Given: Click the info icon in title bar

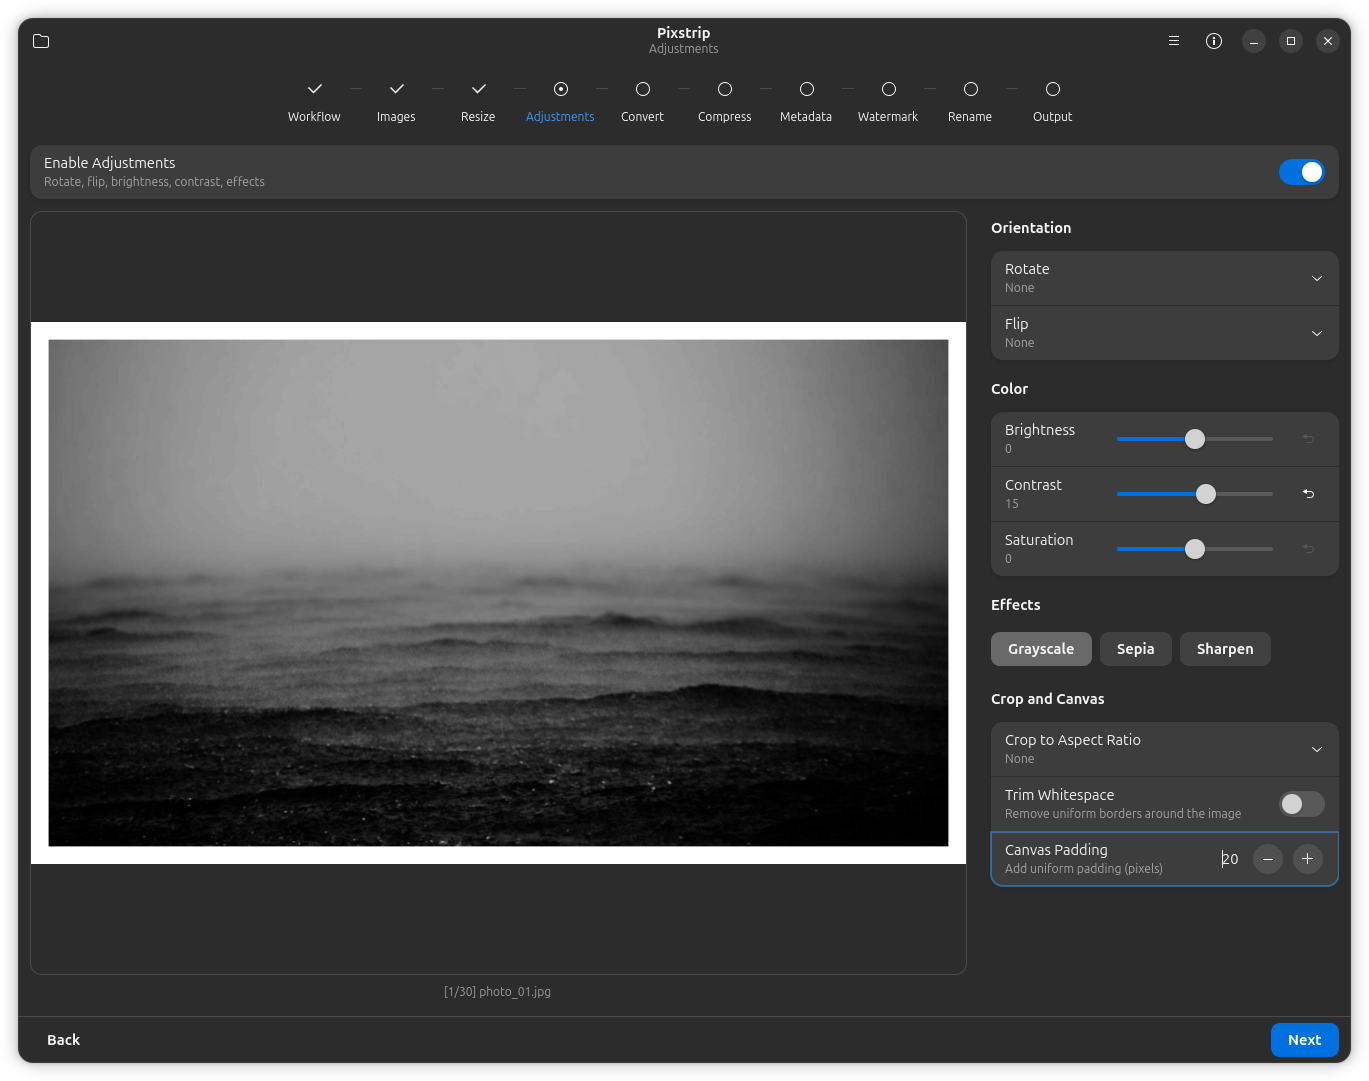Looking at the screenshot, I should 1214,41.
